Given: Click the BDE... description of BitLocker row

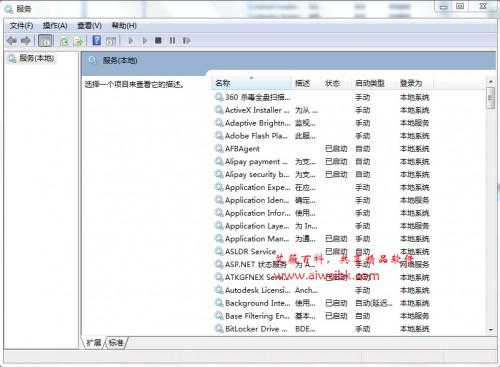Looking at the screenshot, I should pos(305,329).
